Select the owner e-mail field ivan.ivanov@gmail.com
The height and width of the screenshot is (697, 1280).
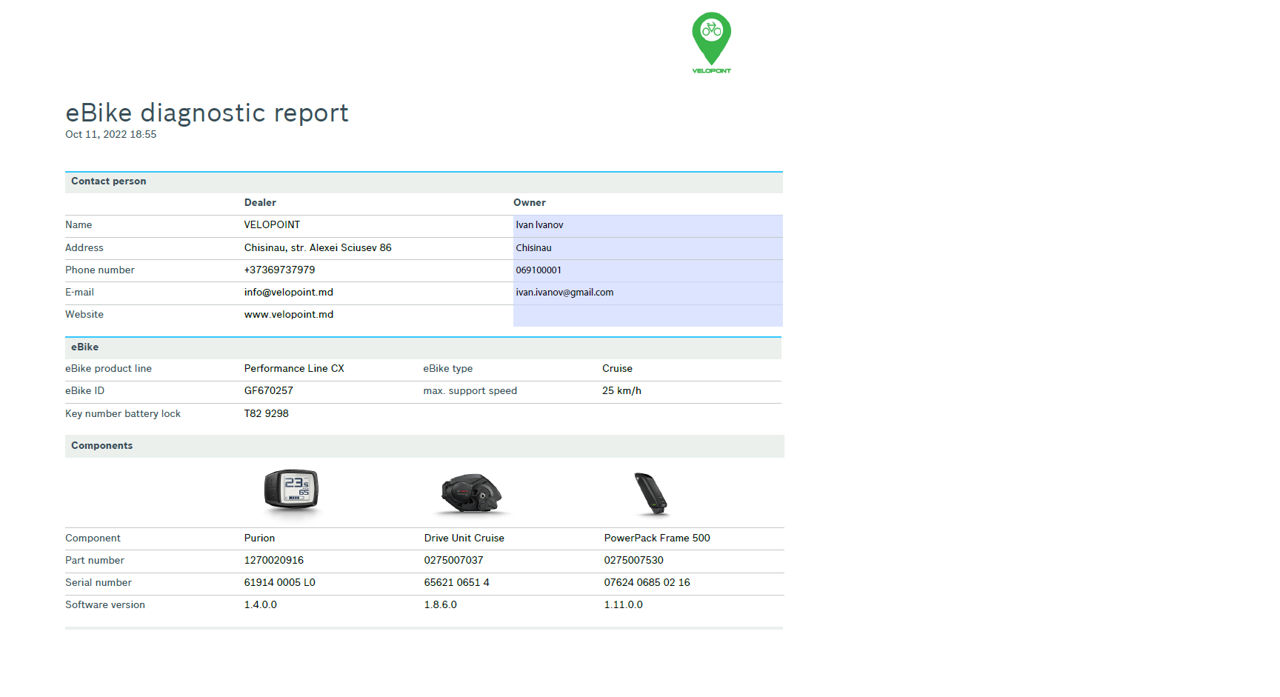[x=648, y=293]
